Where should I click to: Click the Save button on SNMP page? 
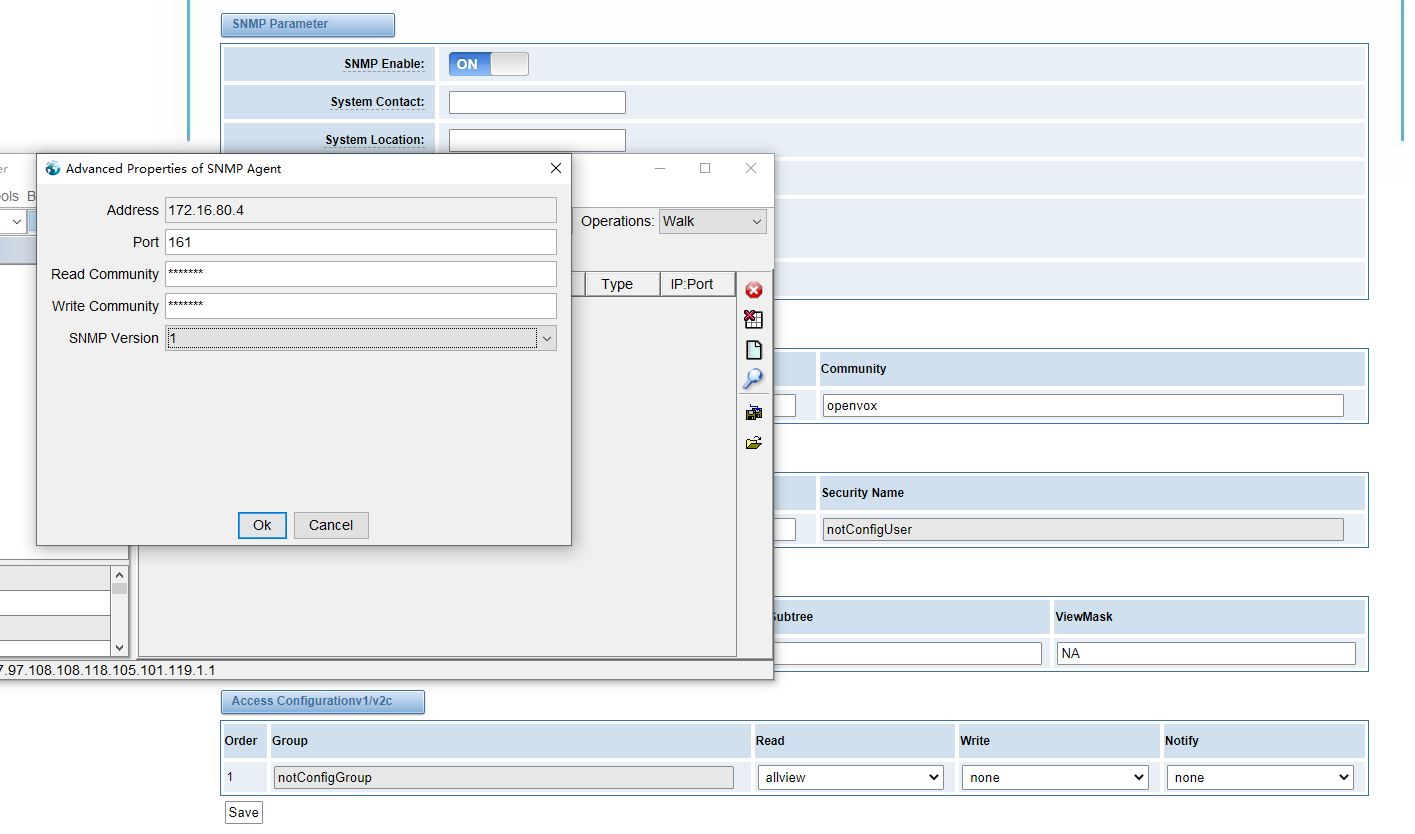point(243,812)
